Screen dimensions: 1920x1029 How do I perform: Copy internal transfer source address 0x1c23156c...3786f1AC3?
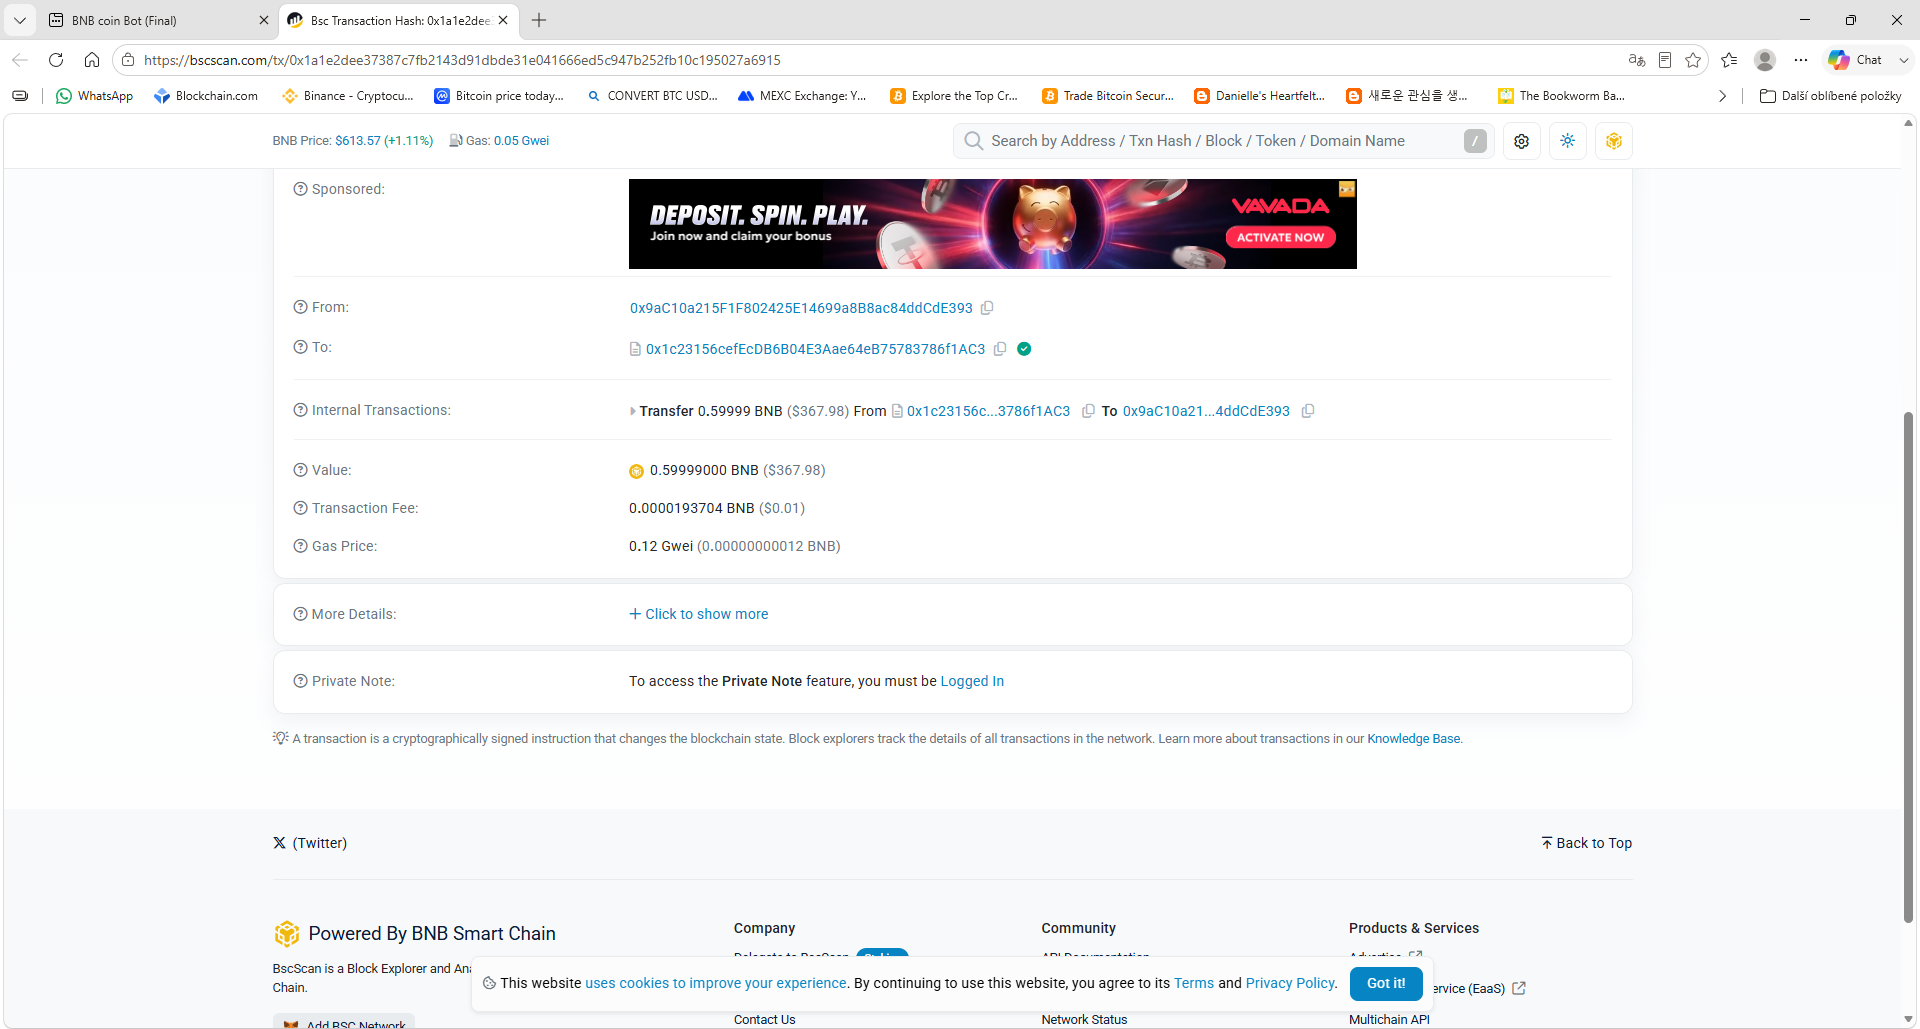tap(1088, 411)
